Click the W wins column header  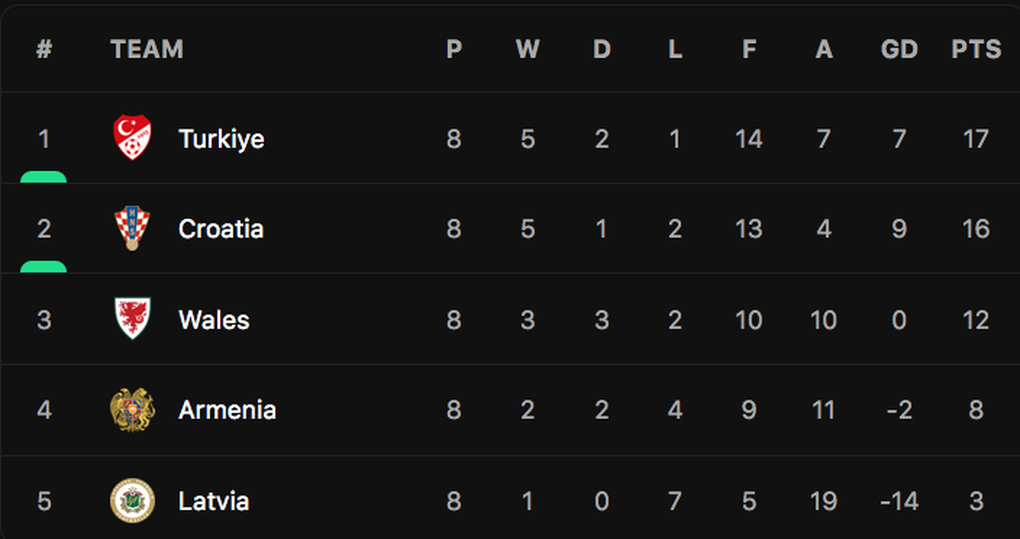(528, 49)
